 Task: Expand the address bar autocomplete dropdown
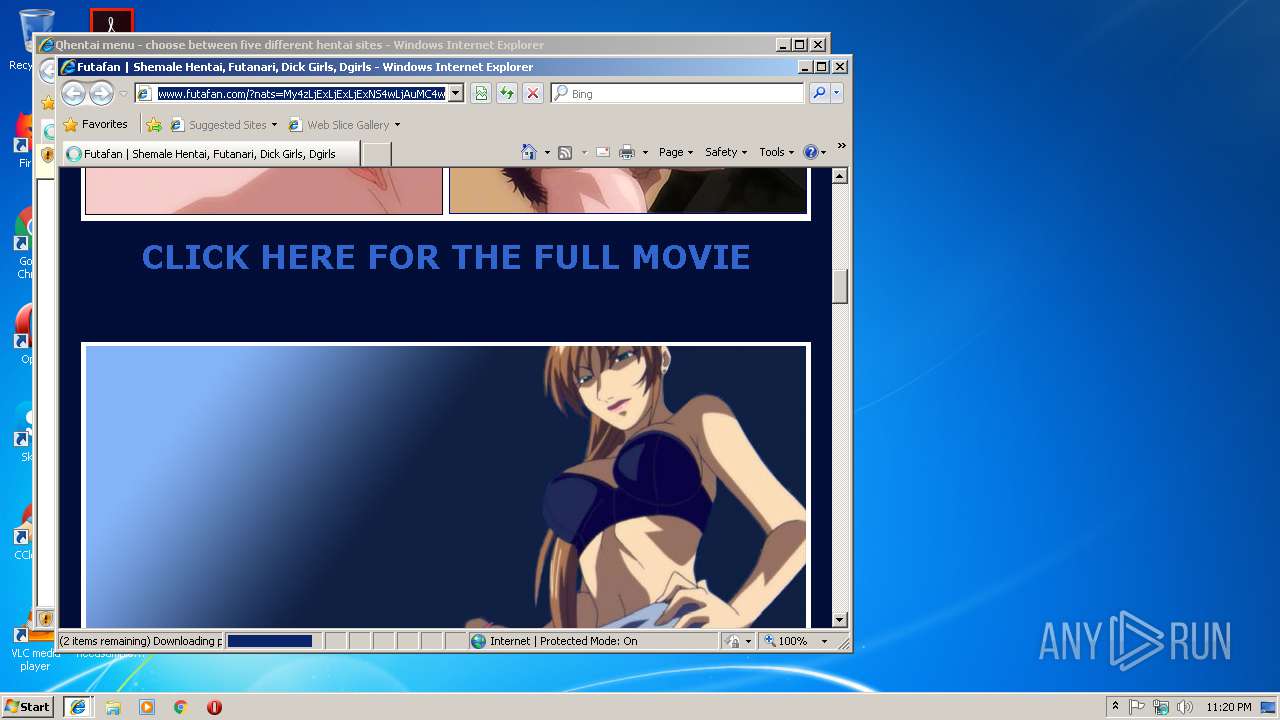point(455,93)
